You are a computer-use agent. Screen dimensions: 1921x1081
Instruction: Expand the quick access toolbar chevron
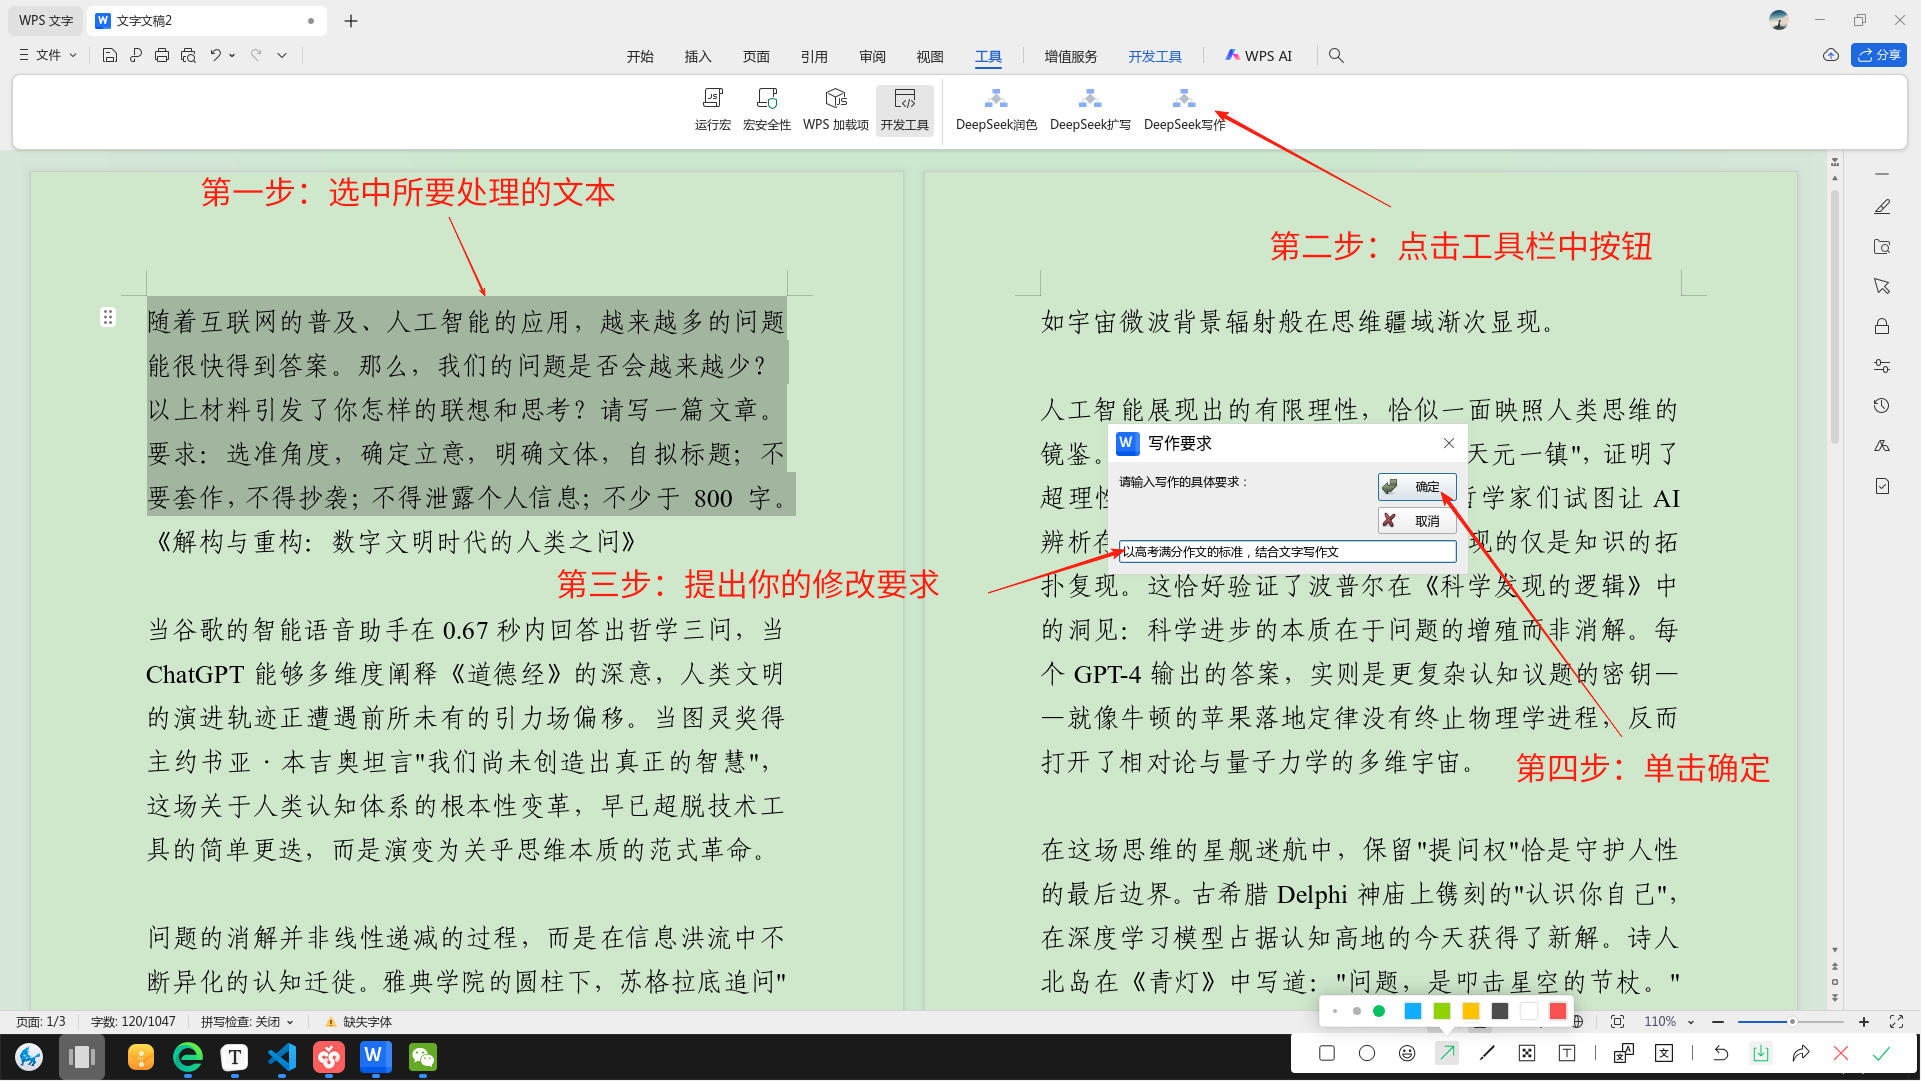pos(282,56)
